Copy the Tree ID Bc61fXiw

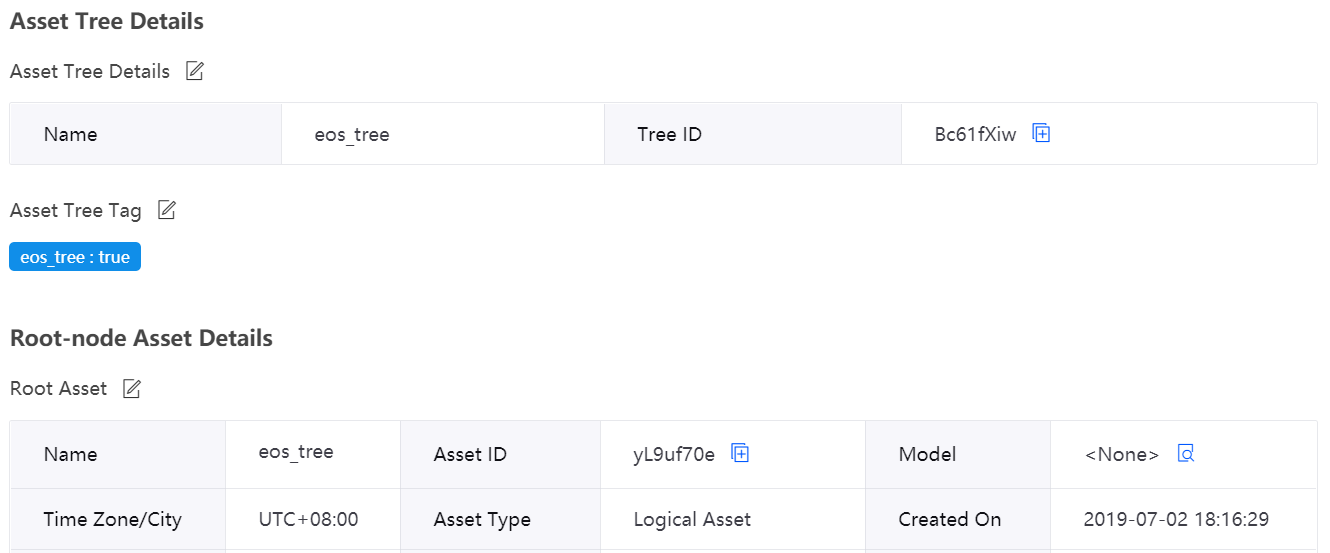click(x=1041, y=133)
